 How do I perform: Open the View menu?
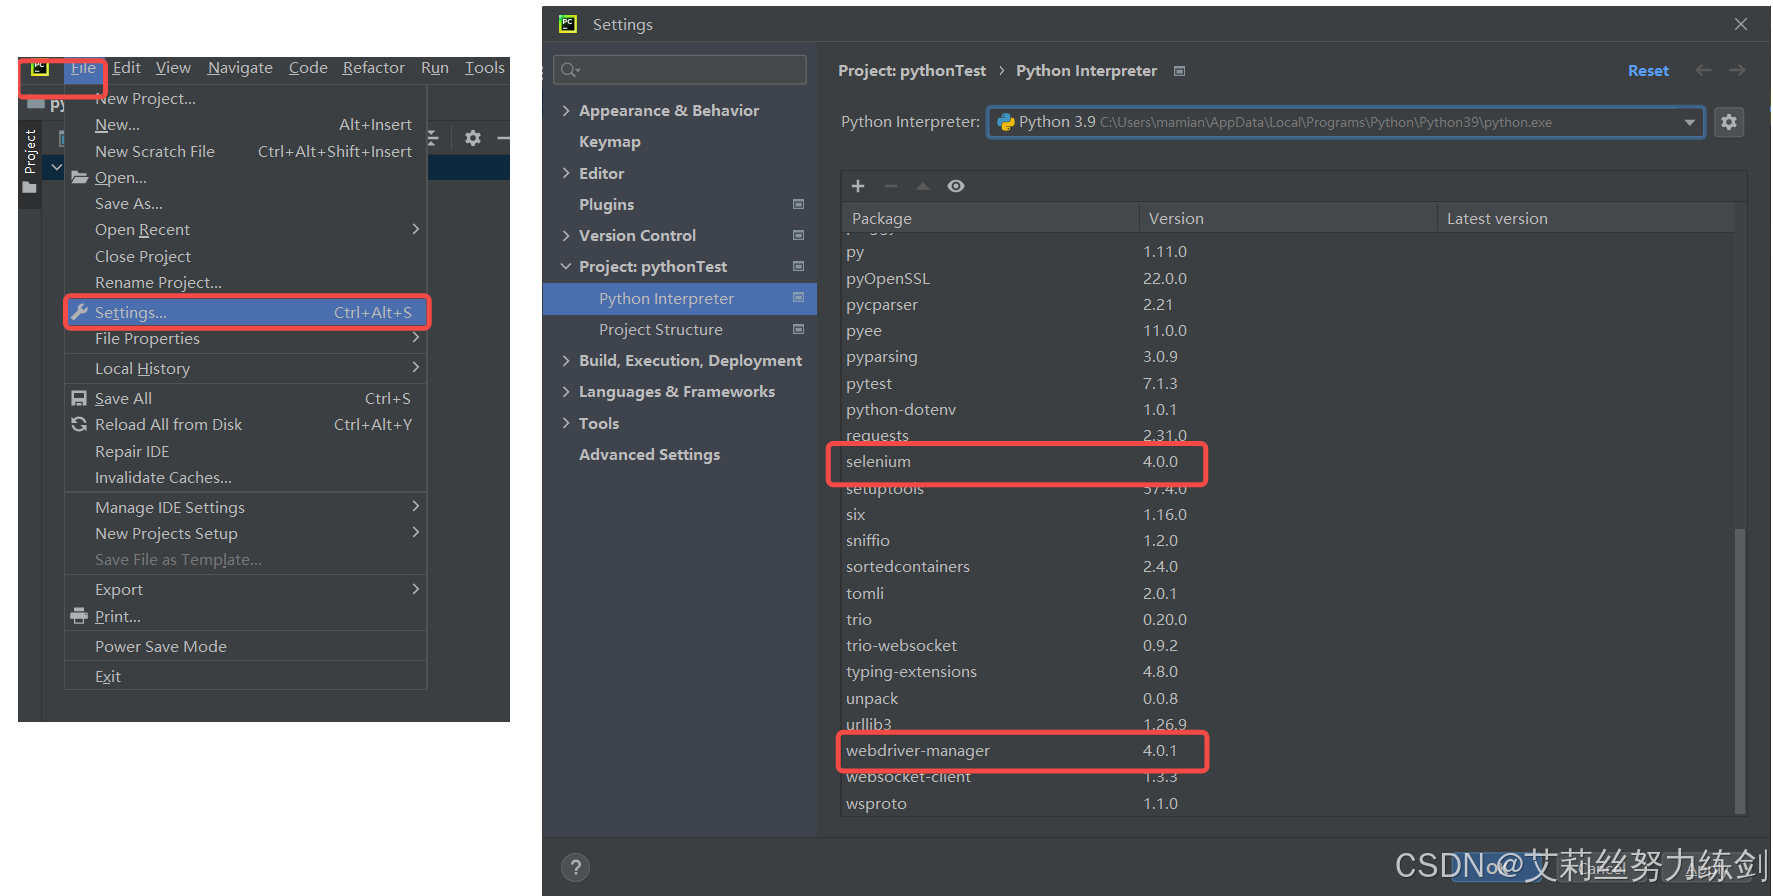173,68
